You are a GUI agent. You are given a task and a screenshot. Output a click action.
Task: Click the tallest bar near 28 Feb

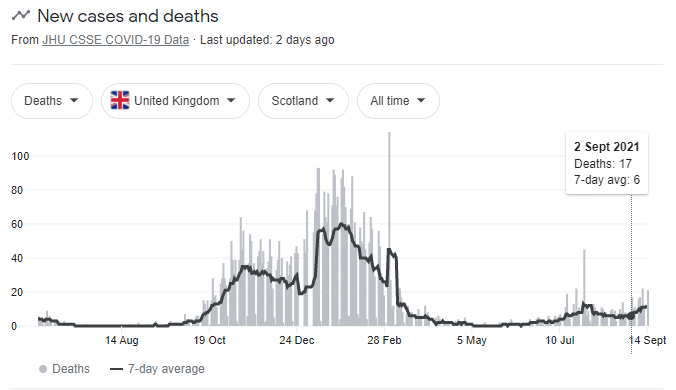click(389, 228)
